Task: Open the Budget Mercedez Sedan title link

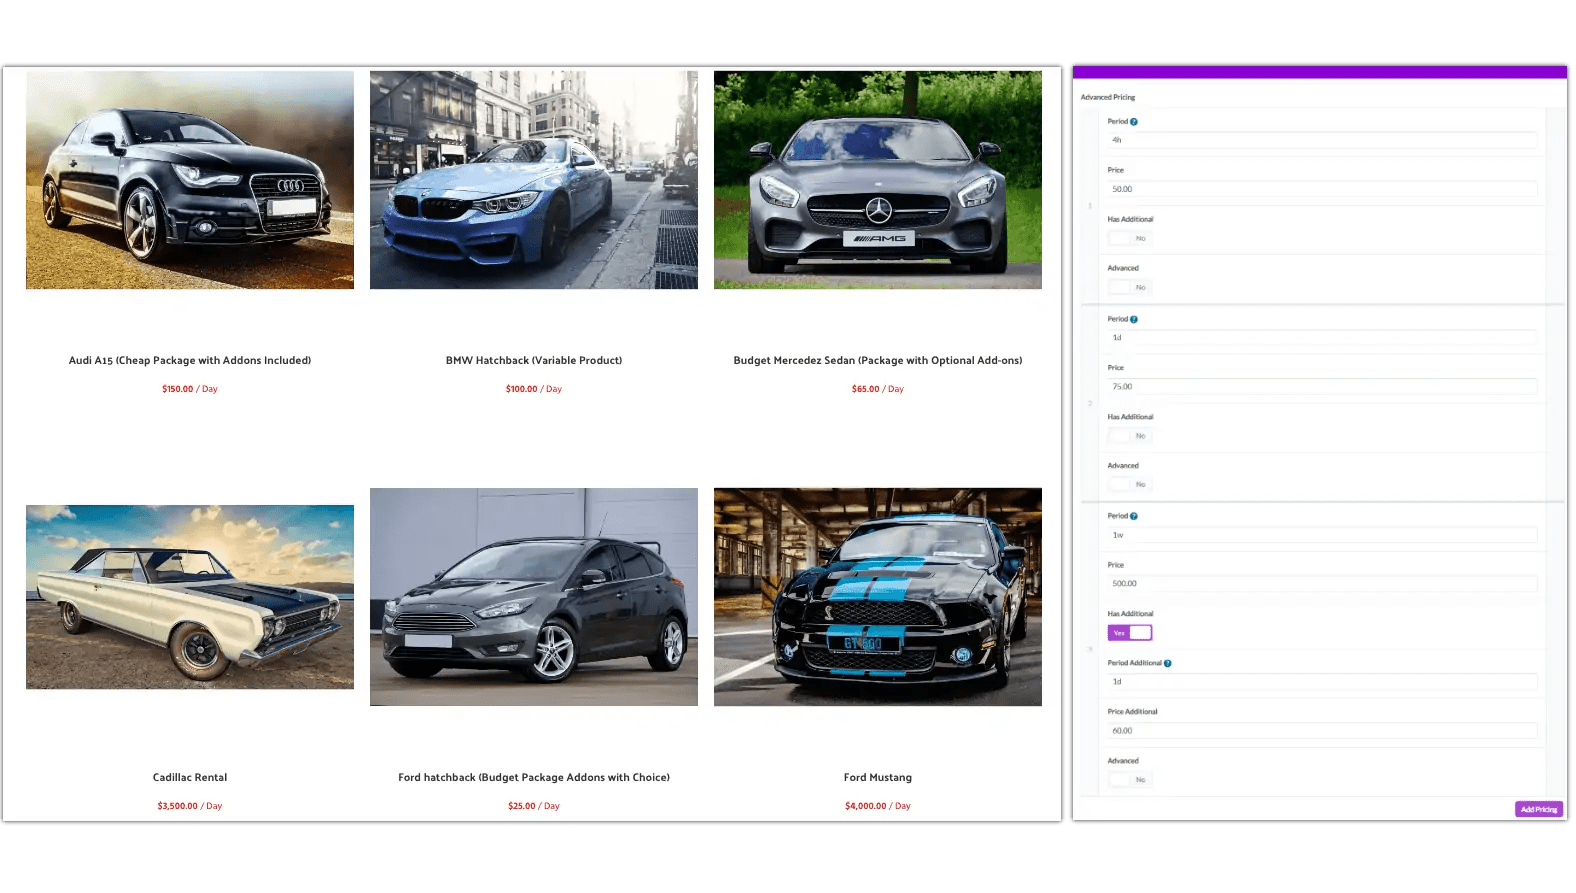Action: coord(878,360)
